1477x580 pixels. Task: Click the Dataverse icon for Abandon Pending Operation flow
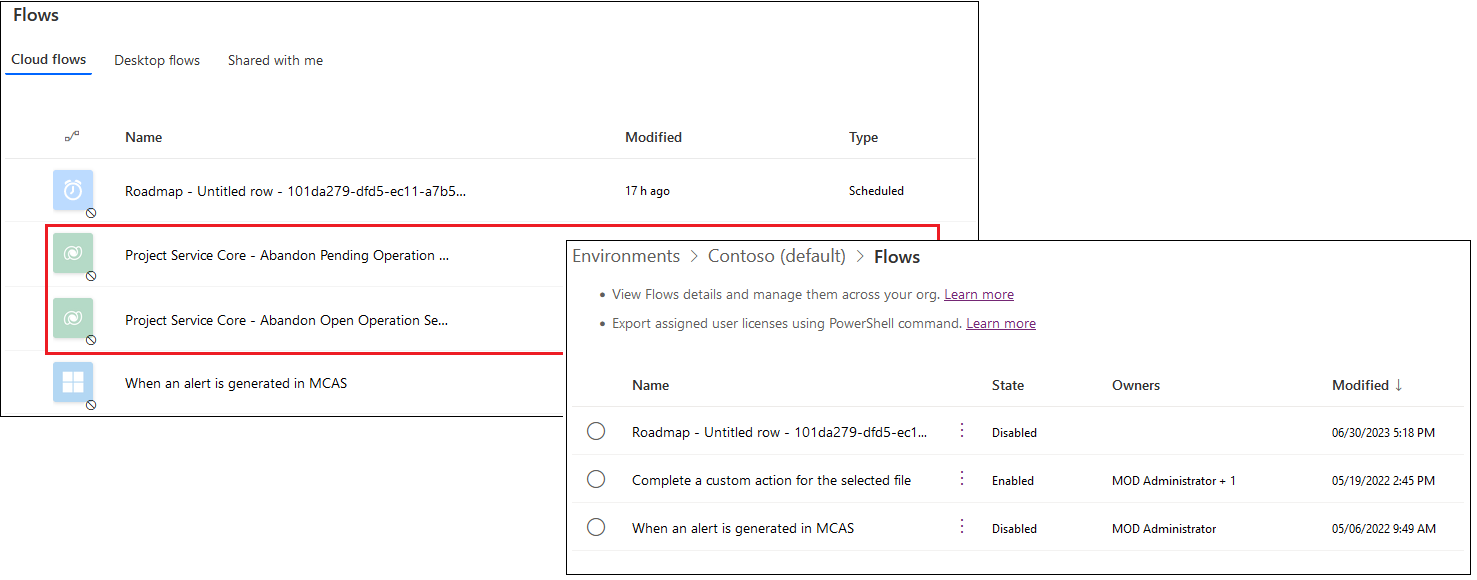coord(73,254)
